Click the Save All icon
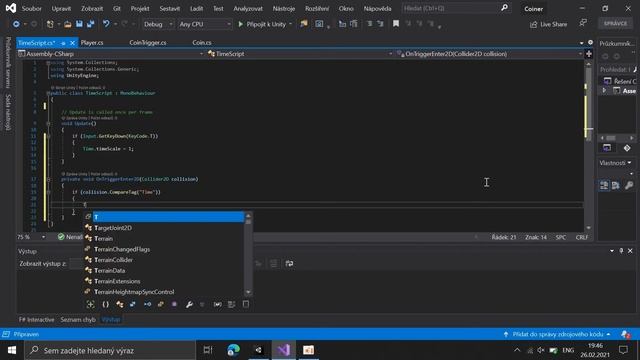640x360 pixels. pyautogui.click(x=90, y=24)
